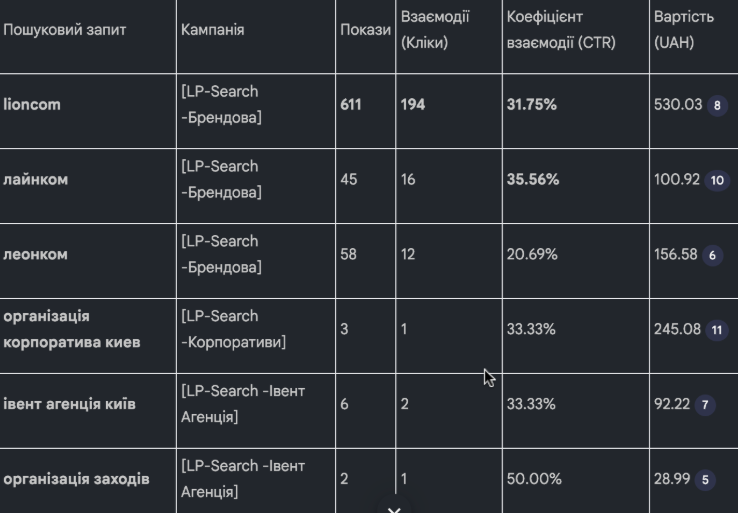Select the Кампанія column header
738x513 pixels.
[x=212, y=30]
